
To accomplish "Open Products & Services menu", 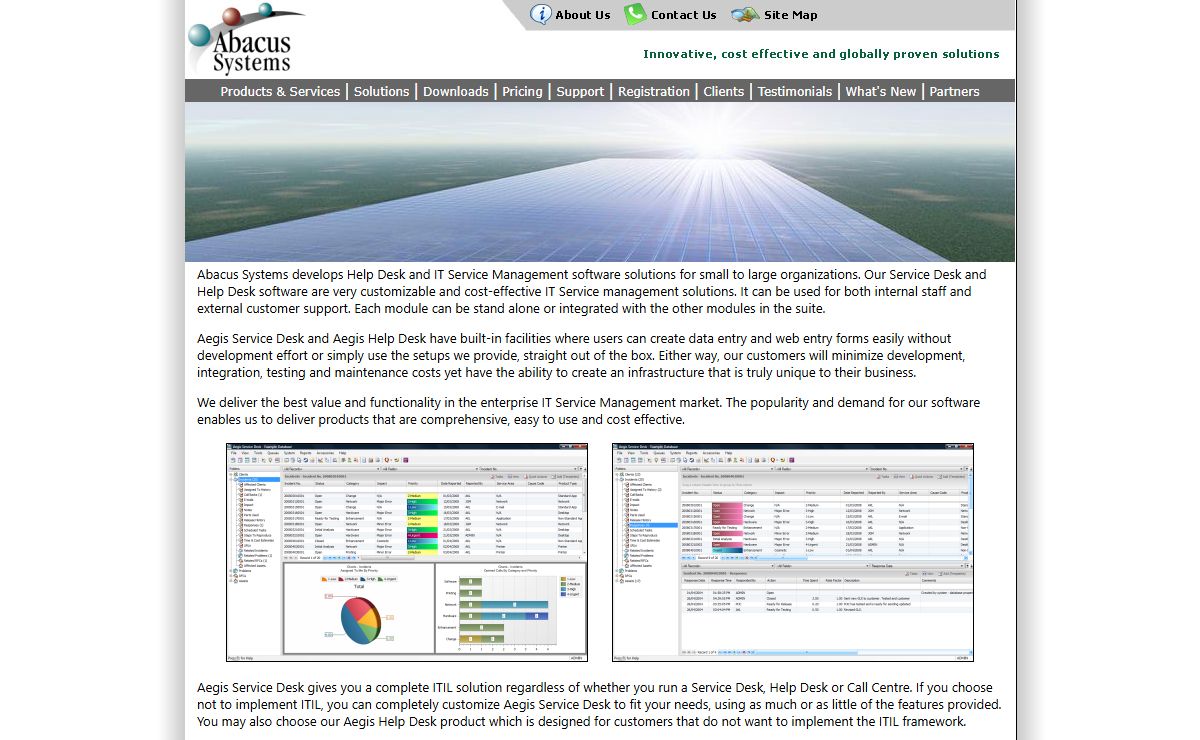I will coord(280,91).
